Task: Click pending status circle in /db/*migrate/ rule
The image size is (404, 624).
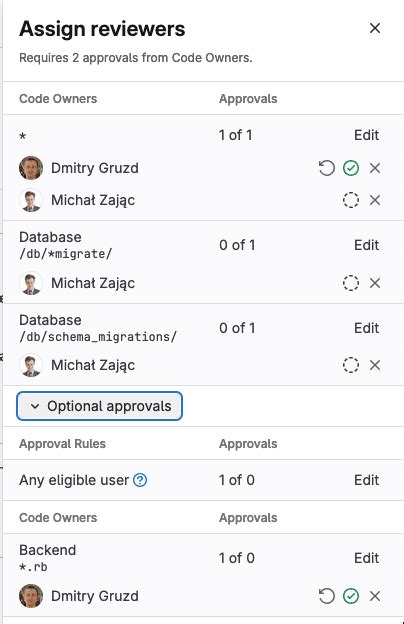Action: pyautogui.click(x=351, y=283)
